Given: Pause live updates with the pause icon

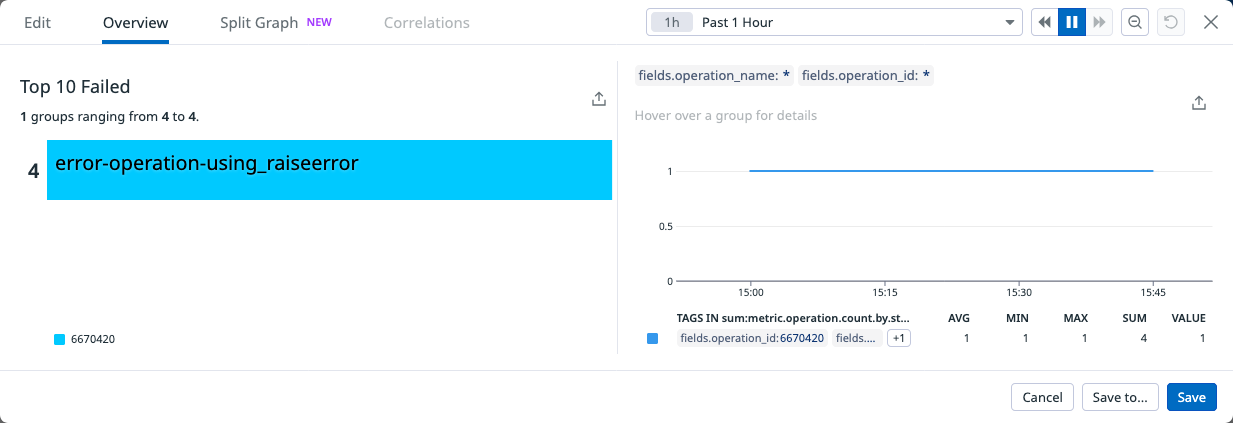Looking at the screenshot, I should (x=1072, y=22).
